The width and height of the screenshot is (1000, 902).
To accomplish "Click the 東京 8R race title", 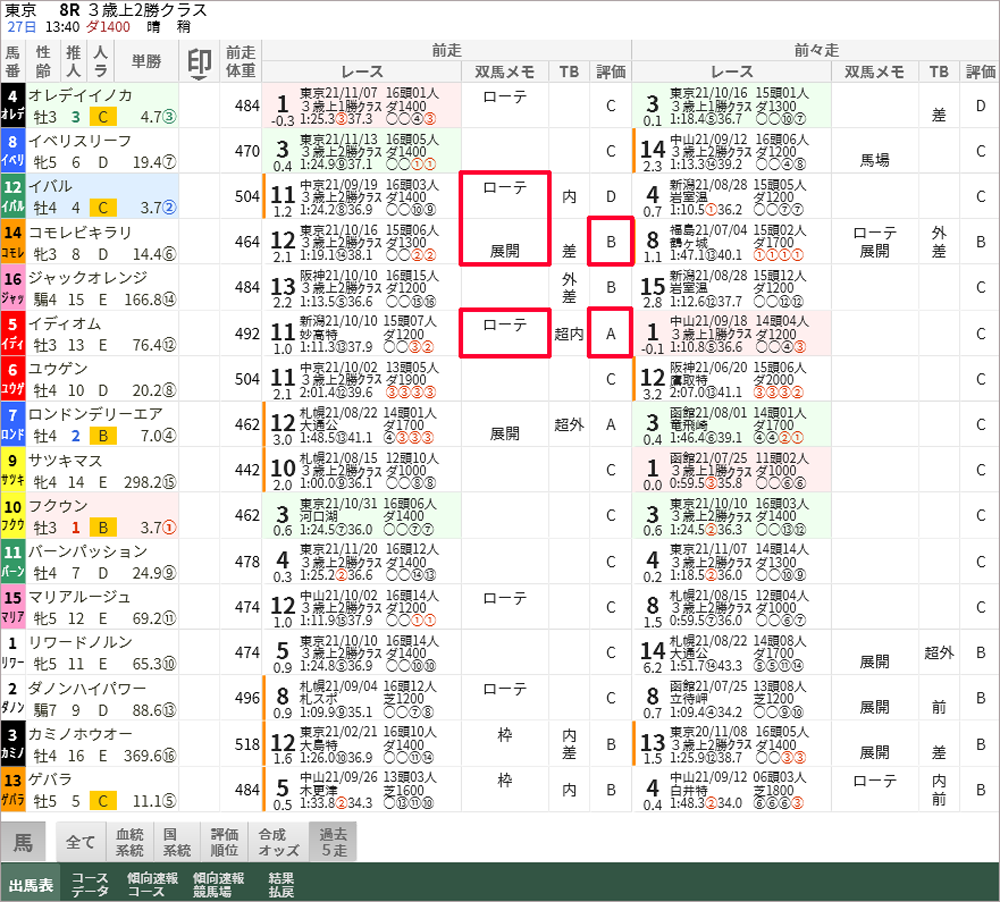I will (x=107, y=10).
